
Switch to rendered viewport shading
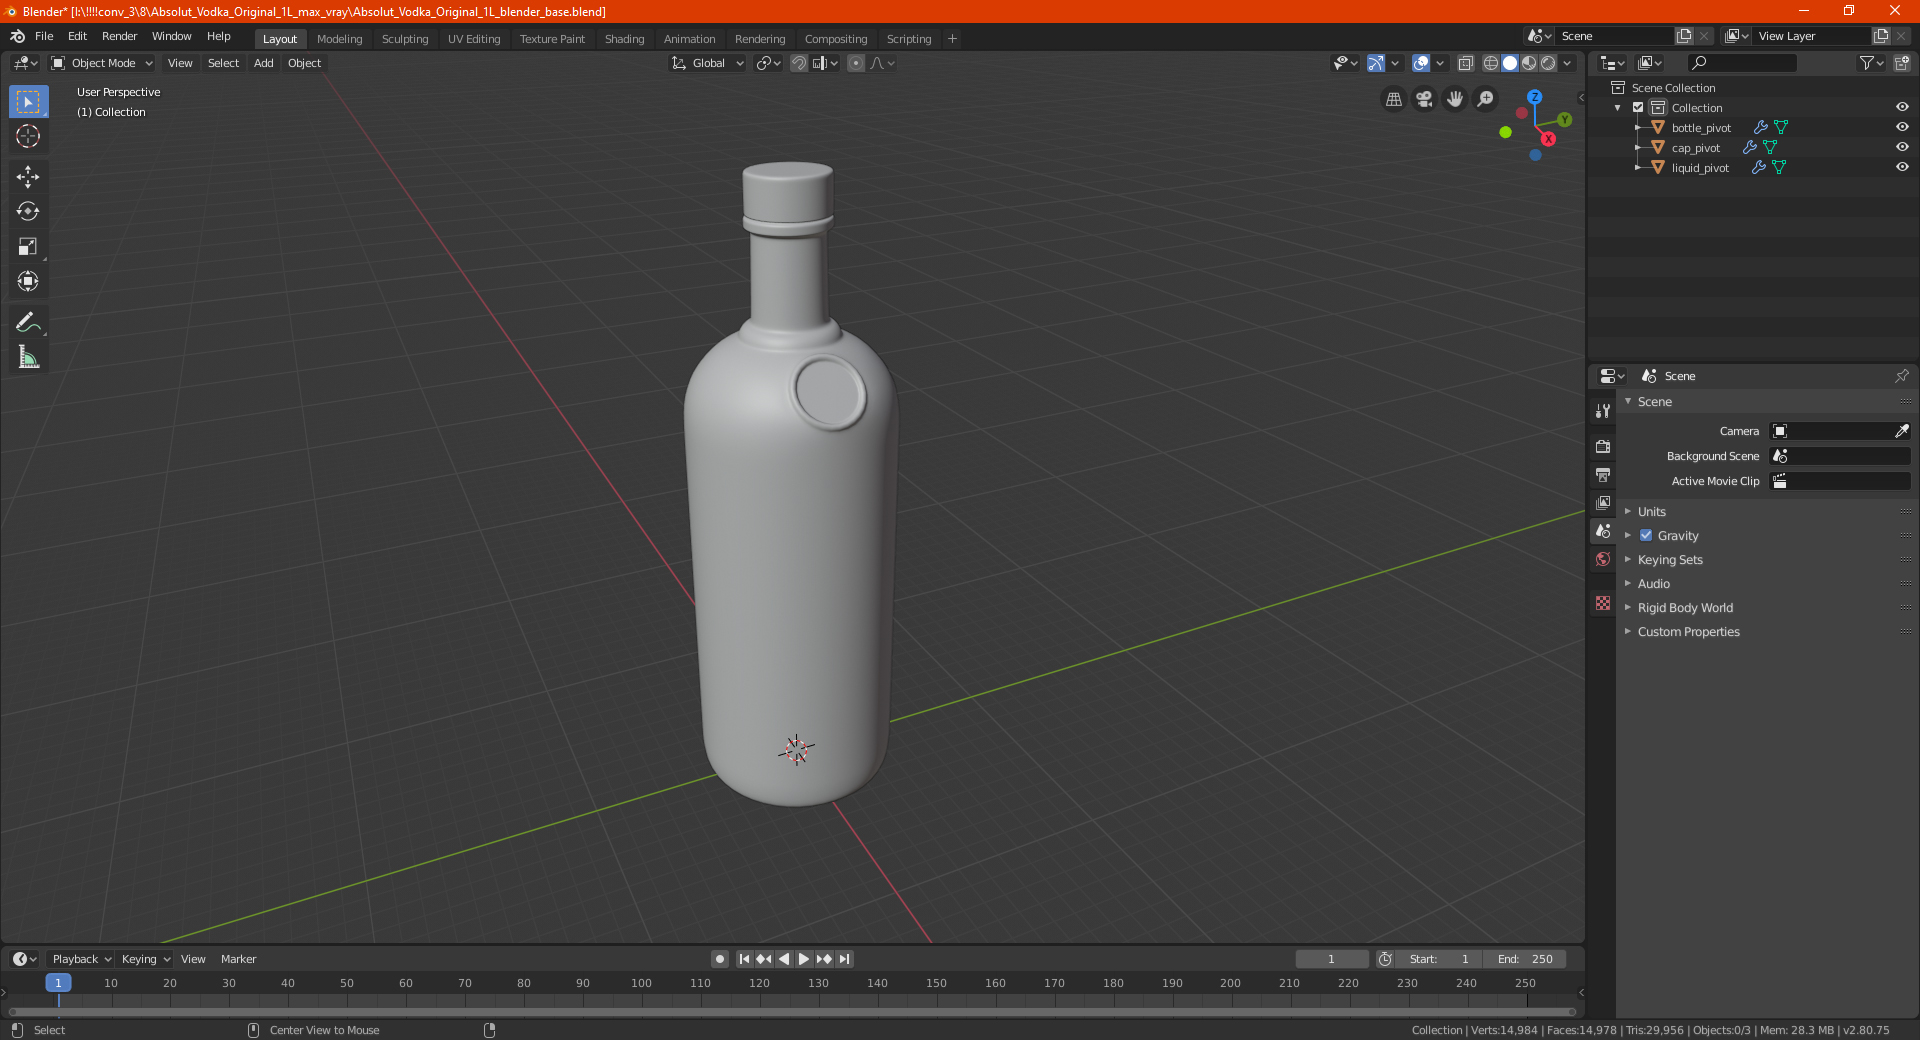click(x=1548, y=63)
